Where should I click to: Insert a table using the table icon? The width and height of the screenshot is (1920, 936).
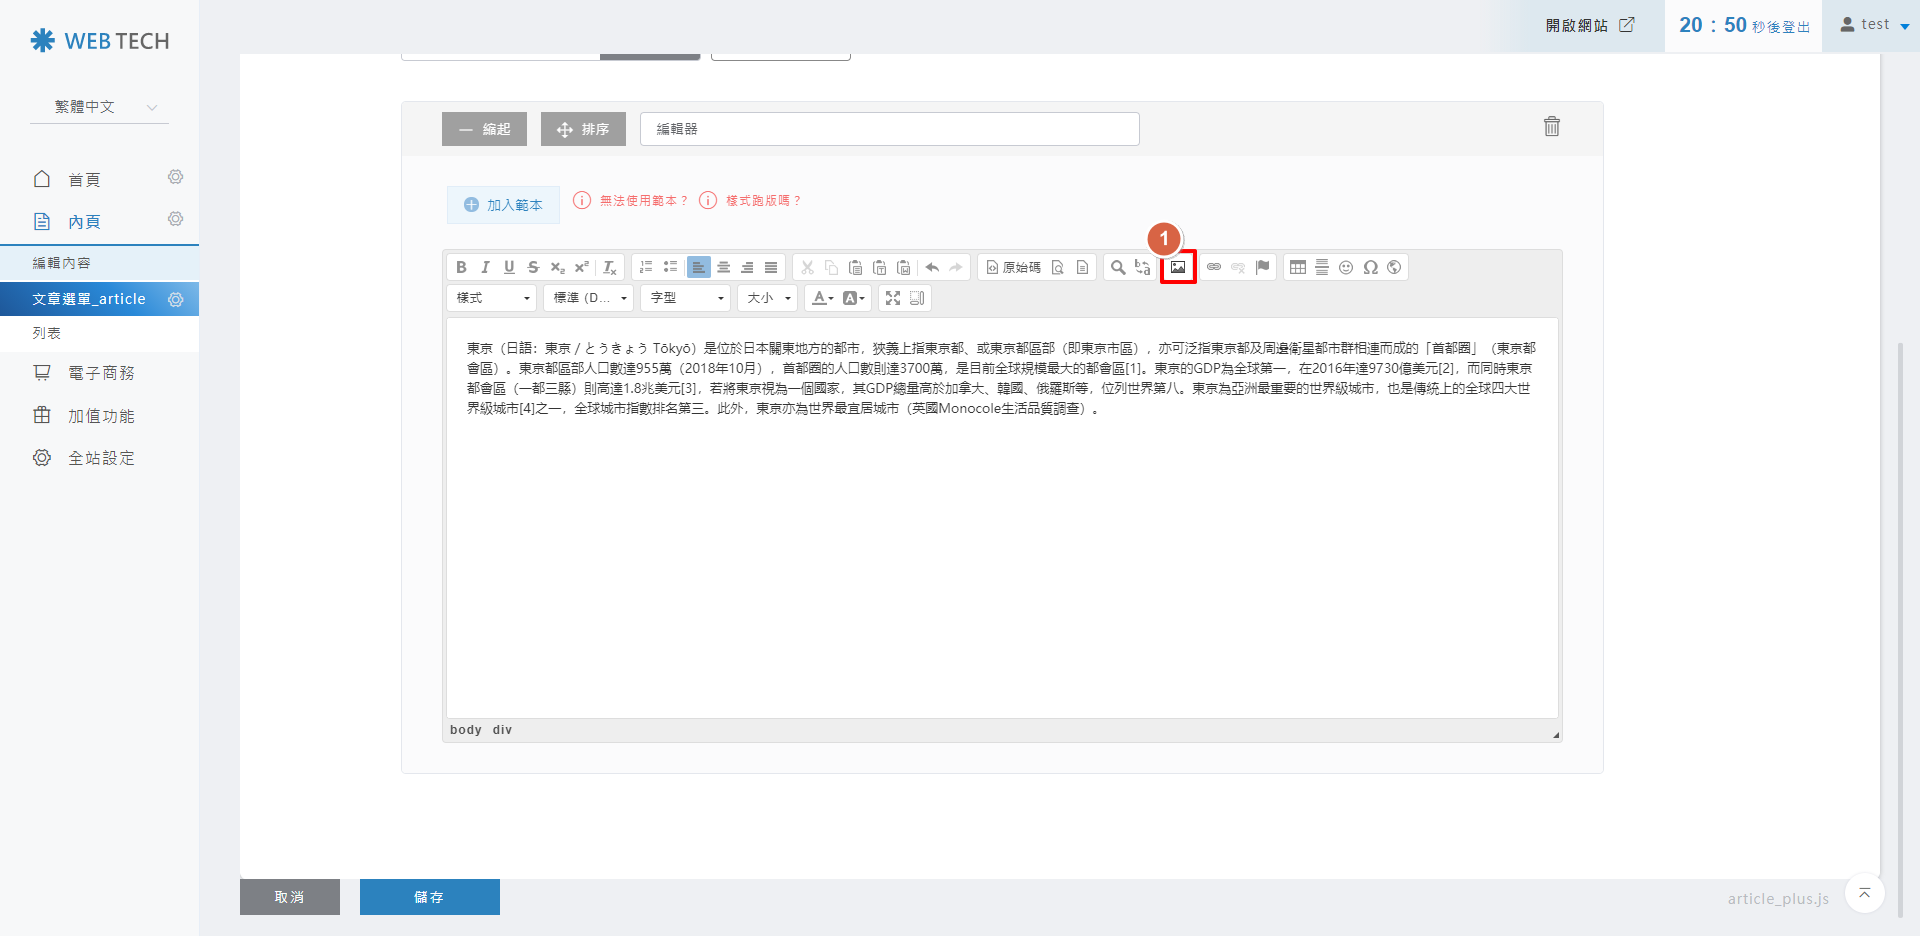pos(1298,267)
